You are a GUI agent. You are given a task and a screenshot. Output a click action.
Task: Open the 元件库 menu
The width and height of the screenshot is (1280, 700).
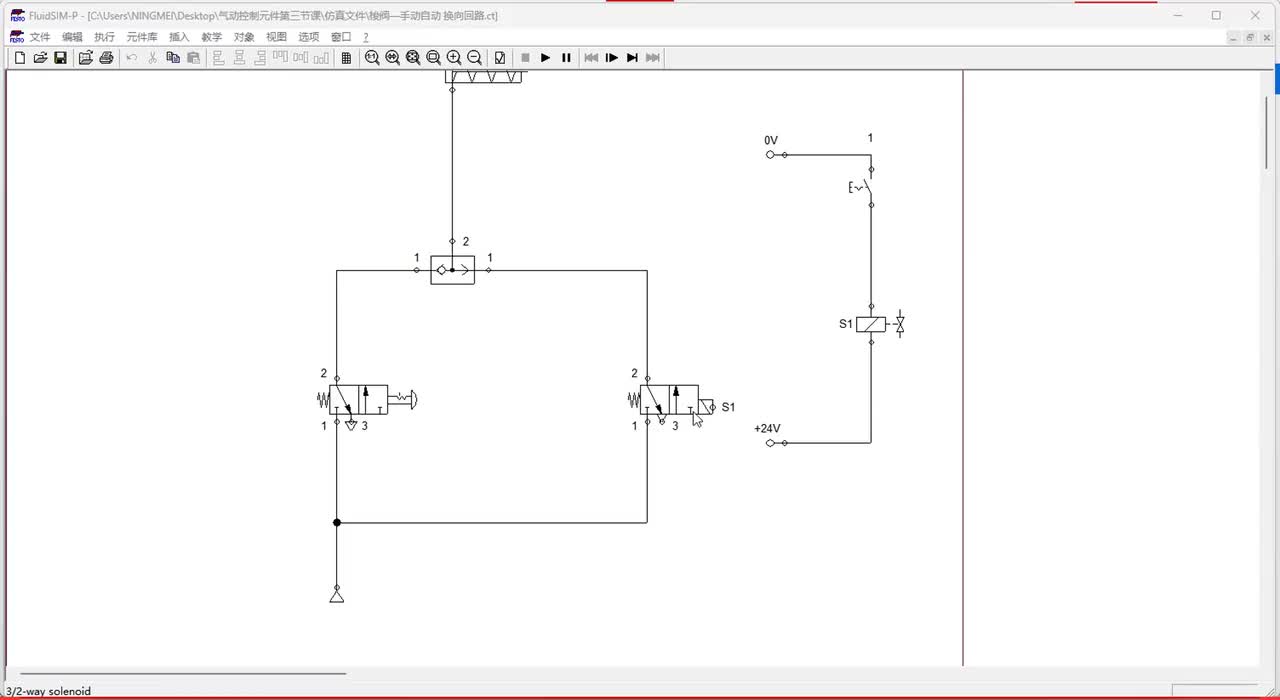142,37
